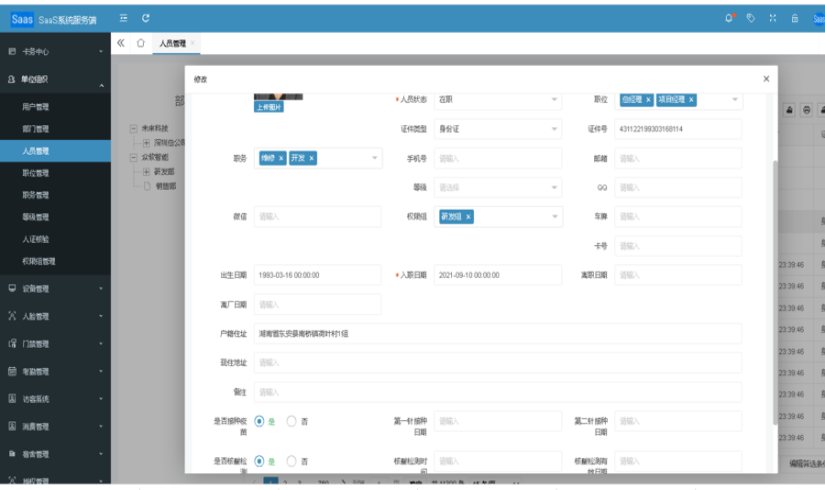Open 部门管理 in the sidebar menu
The width and height of the screenshot is (825, 490).
(36, 129)
